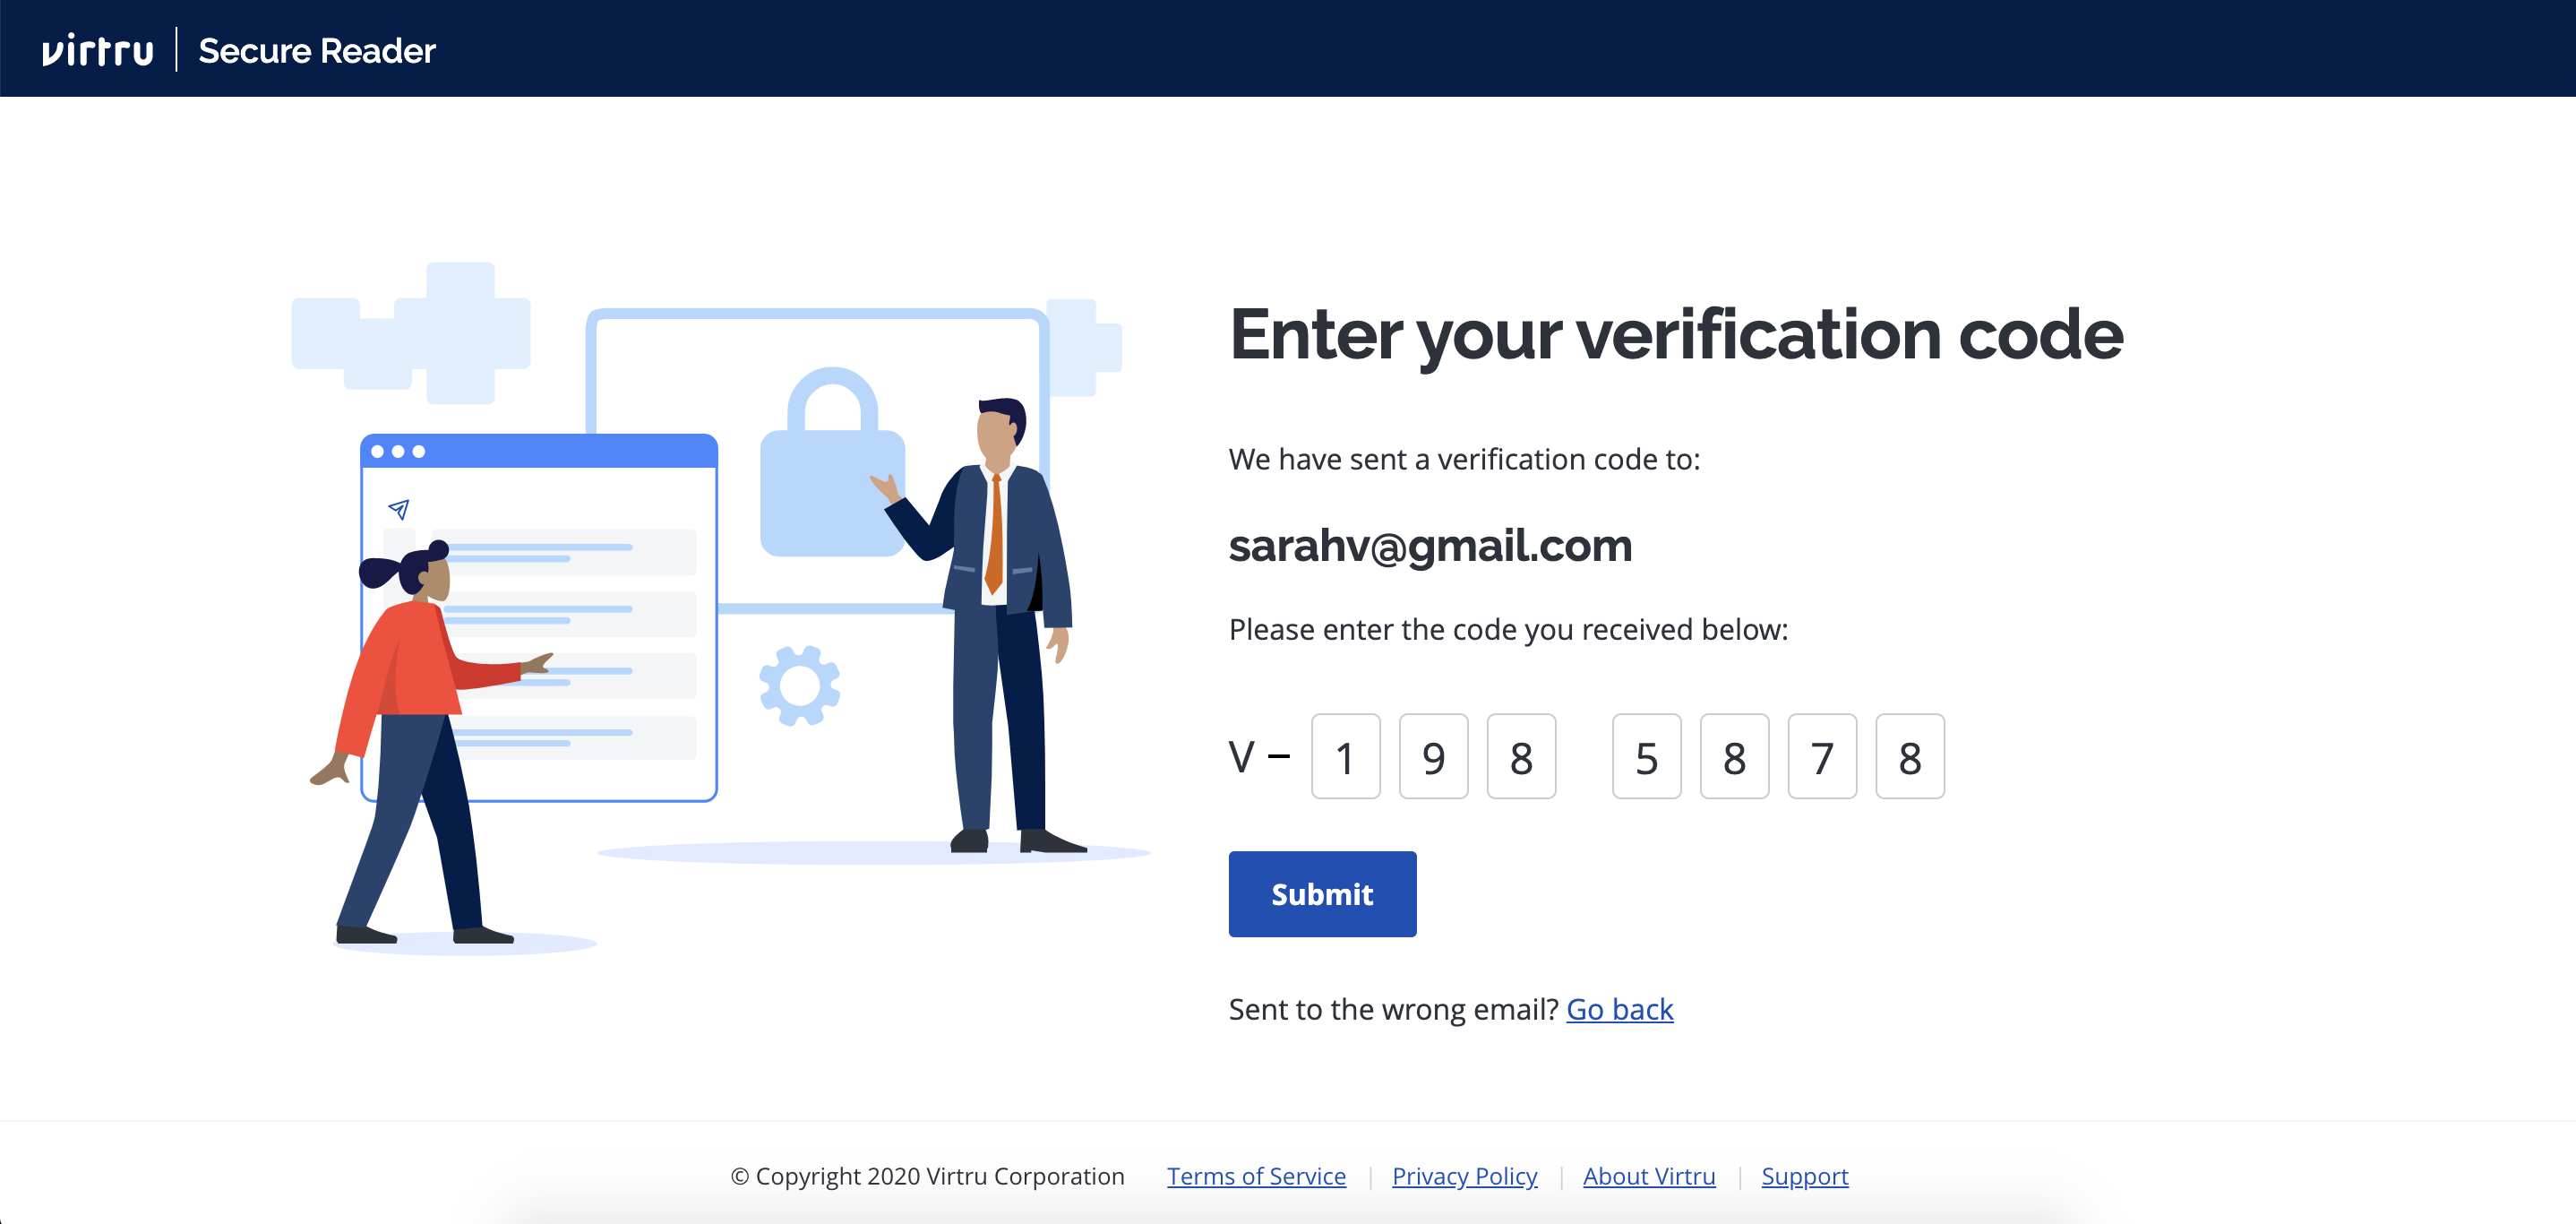This screenshot has width=2576, height=1224.
Task: Click the first digit input field '1'
Action: point(1349,755)
